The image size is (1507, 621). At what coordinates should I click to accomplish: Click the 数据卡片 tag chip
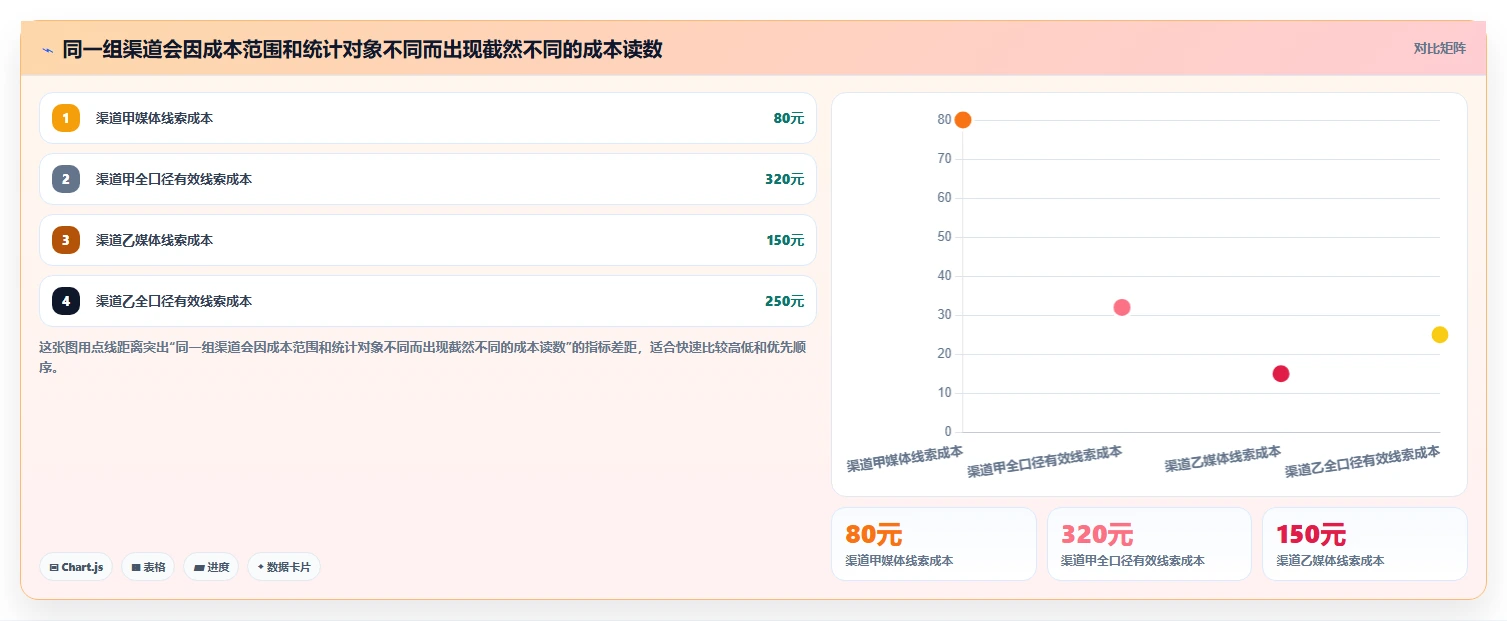pyautogui.click(x=284, y=567)
